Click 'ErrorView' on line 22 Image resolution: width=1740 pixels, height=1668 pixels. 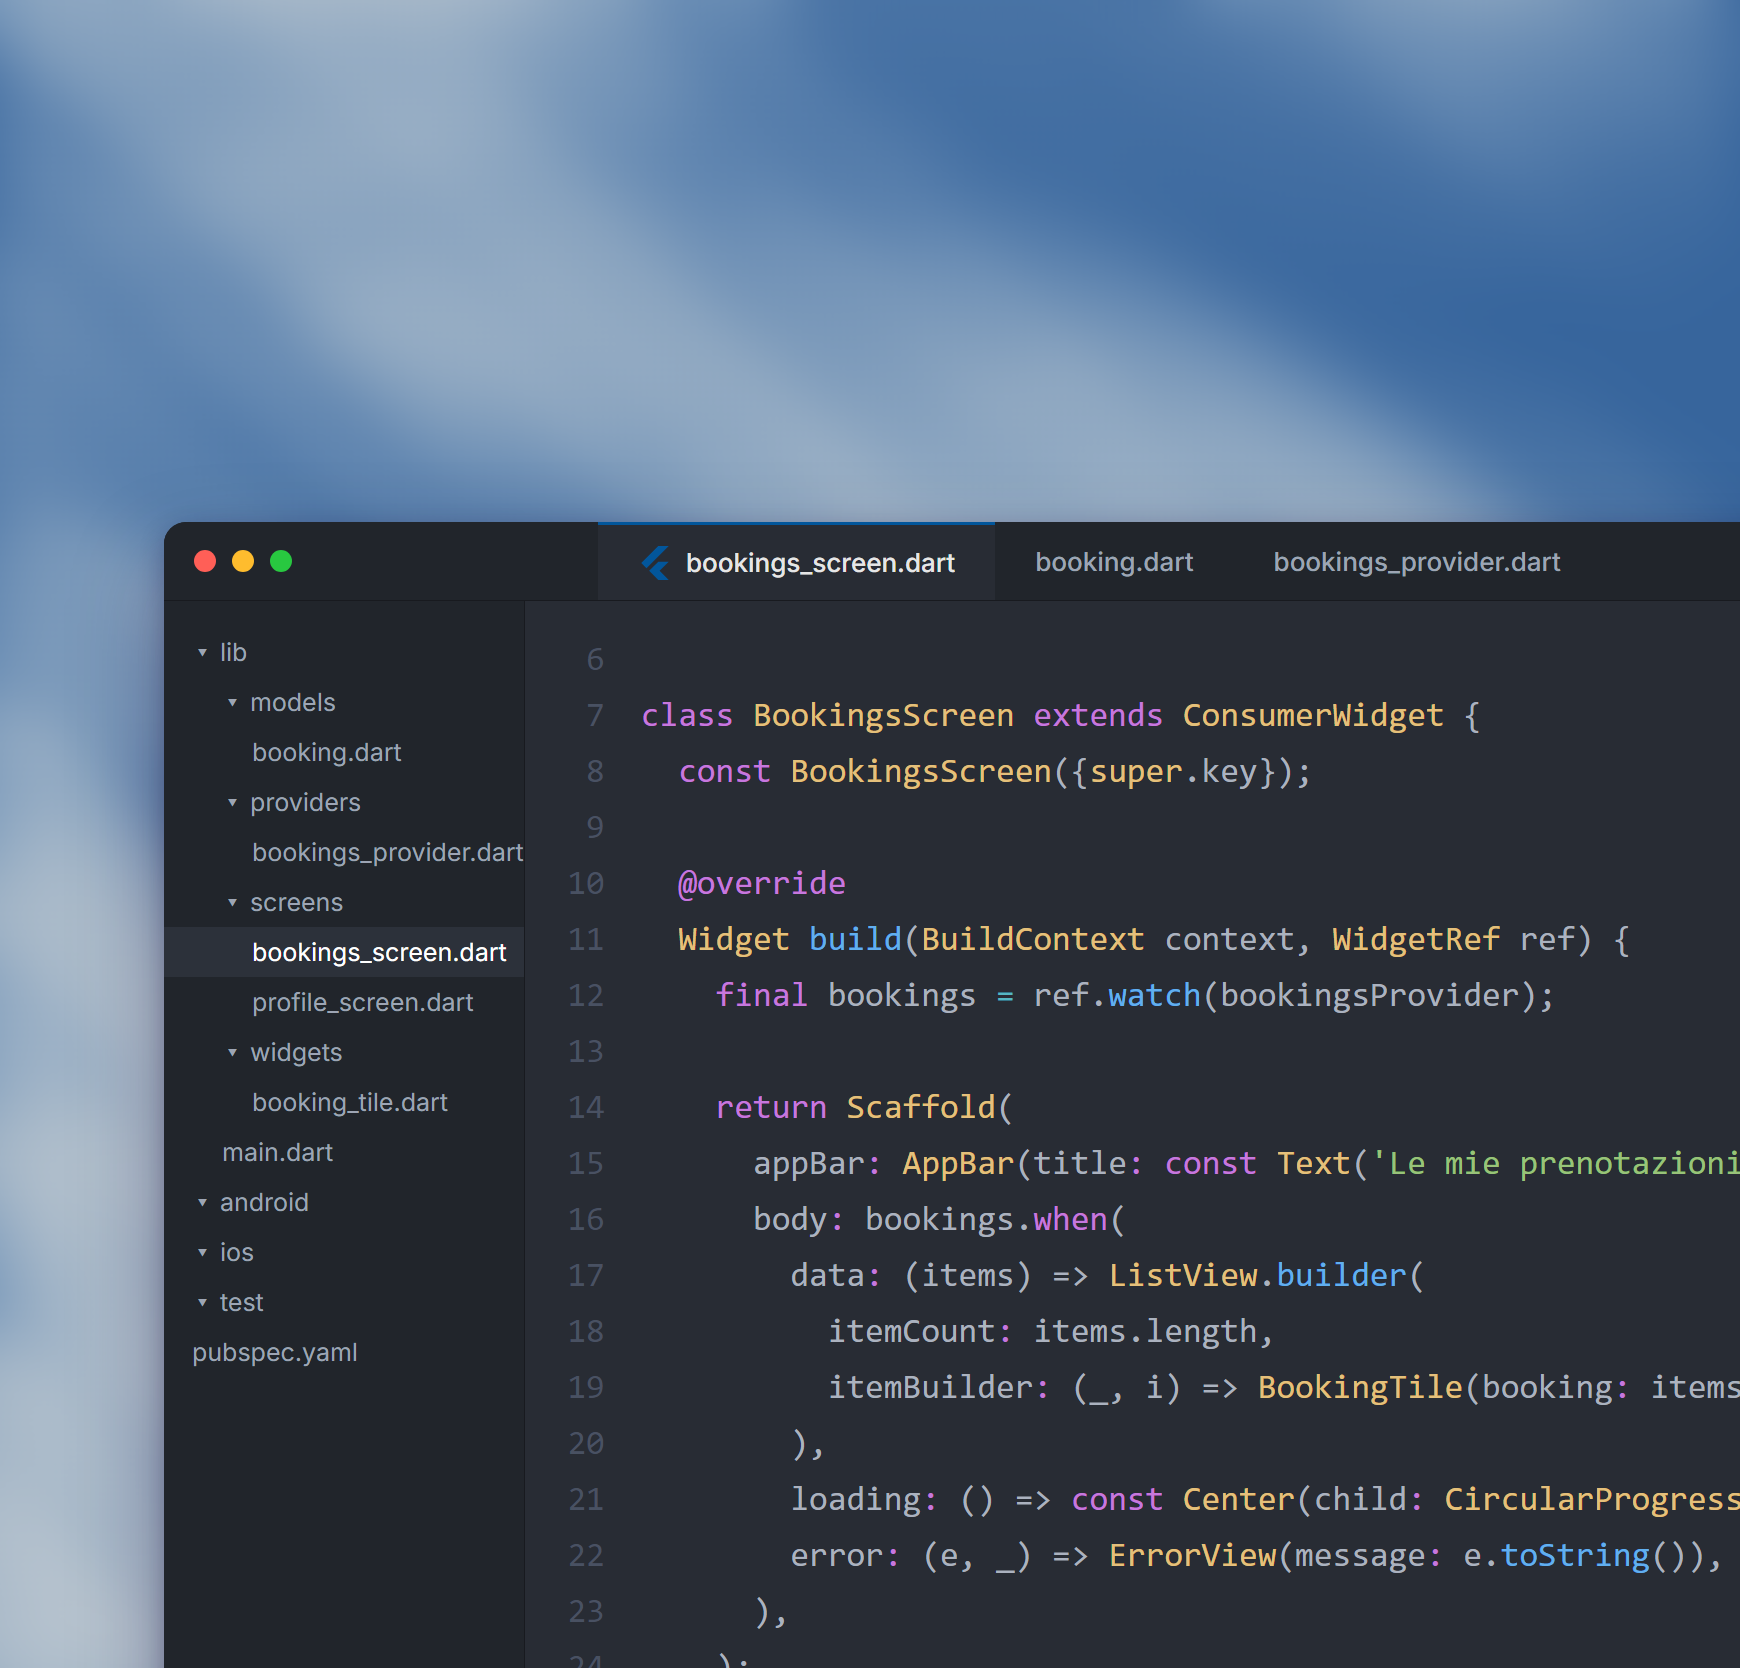pos(1192,1555)
